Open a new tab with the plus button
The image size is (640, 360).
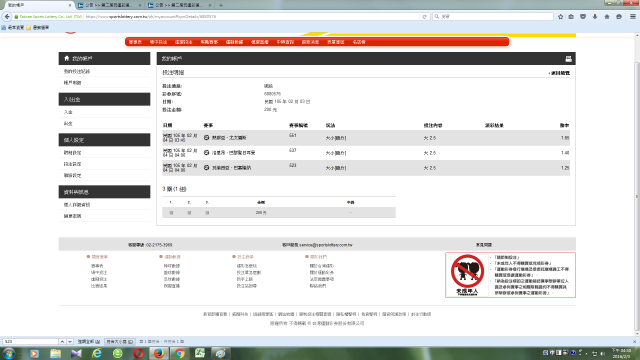[x=221, y=5]
